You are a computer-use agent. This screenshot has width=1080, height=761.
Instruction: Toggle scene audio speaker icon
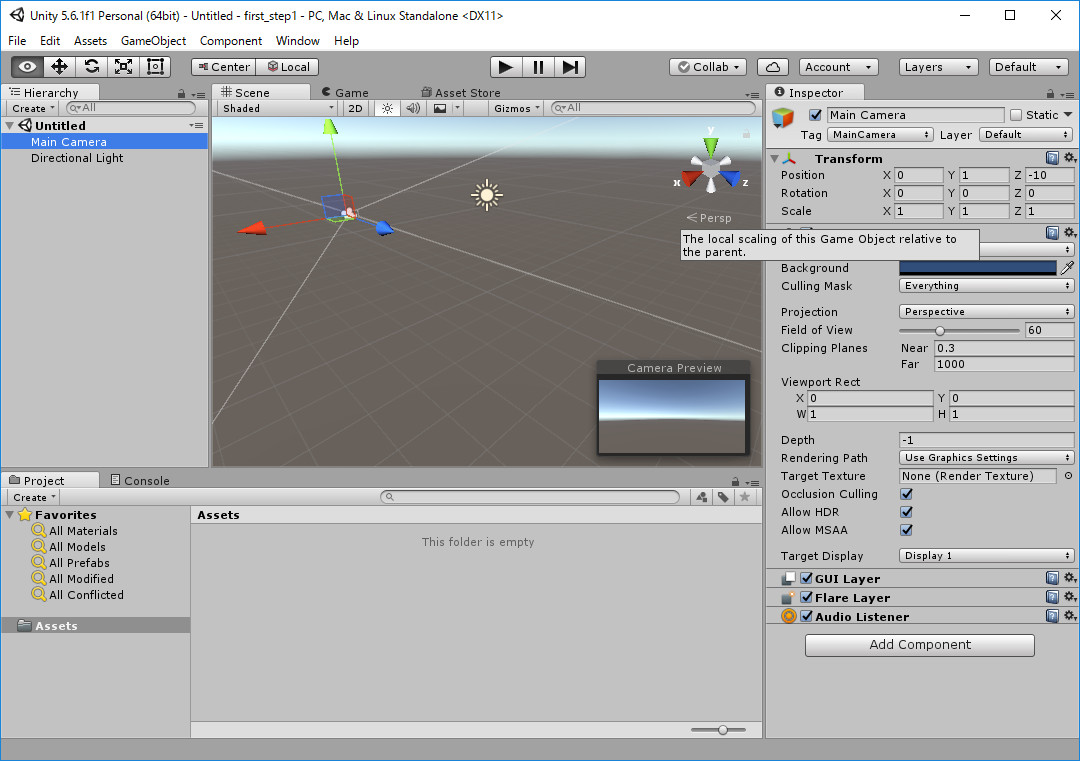click(x=412, y=108)
